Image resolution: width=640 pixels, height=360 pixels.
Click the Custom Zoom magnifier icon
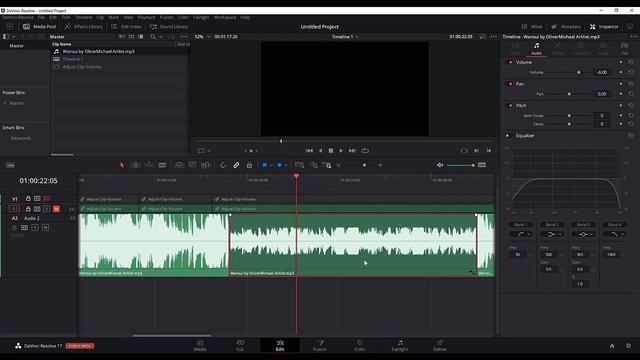coord(327,165)
